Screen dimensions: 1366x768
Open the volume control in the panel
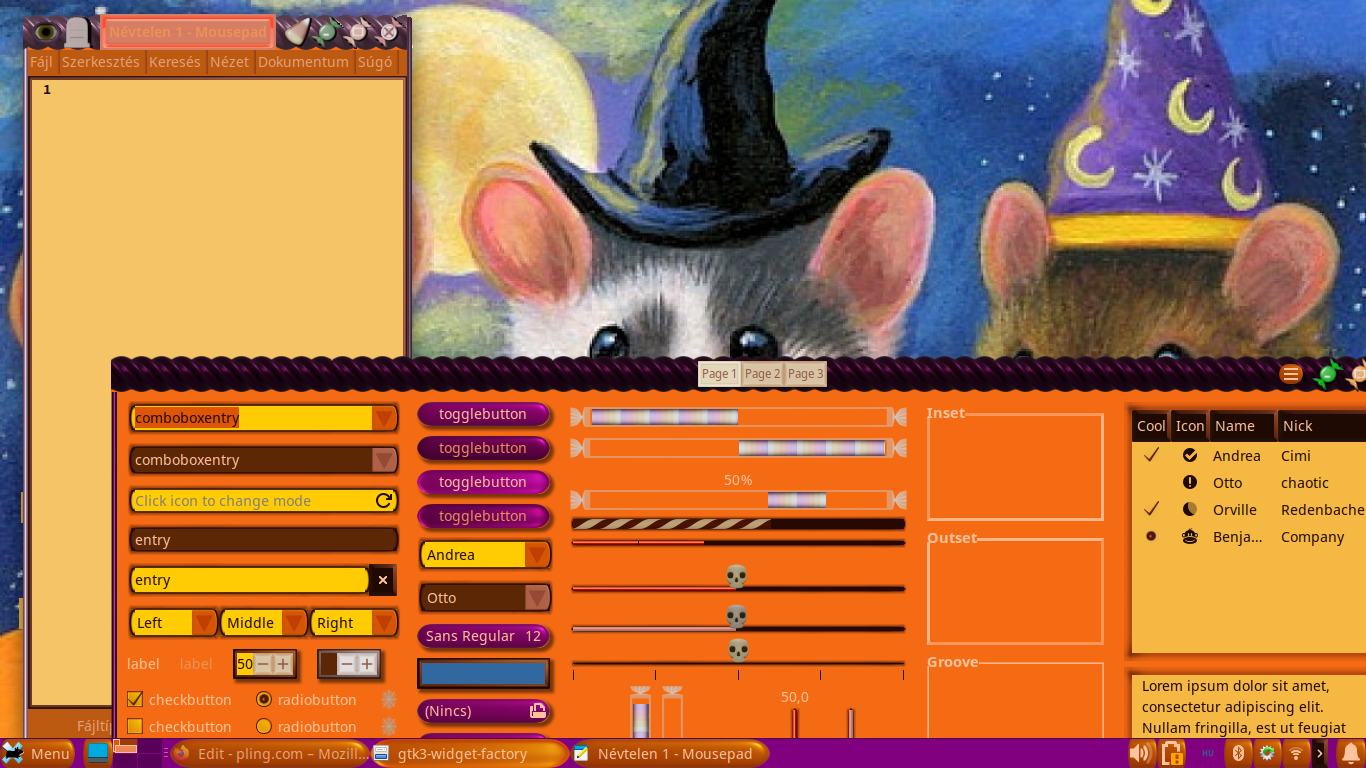pos(1140,753)
